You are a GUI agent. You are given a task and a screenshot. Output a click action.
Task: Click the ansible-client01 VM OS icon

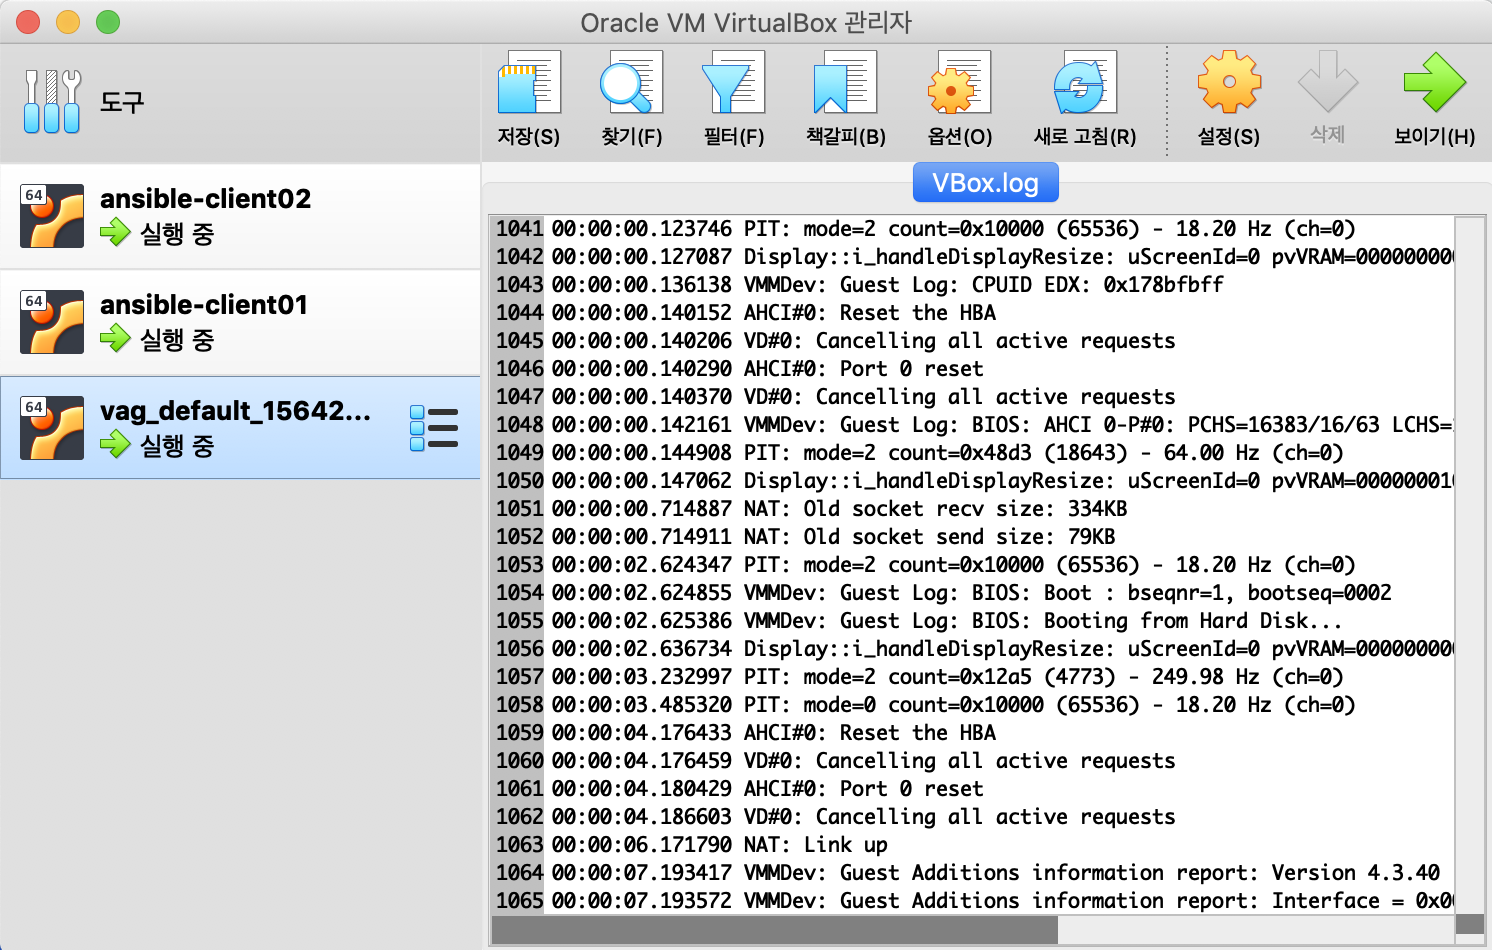[52, 321]
